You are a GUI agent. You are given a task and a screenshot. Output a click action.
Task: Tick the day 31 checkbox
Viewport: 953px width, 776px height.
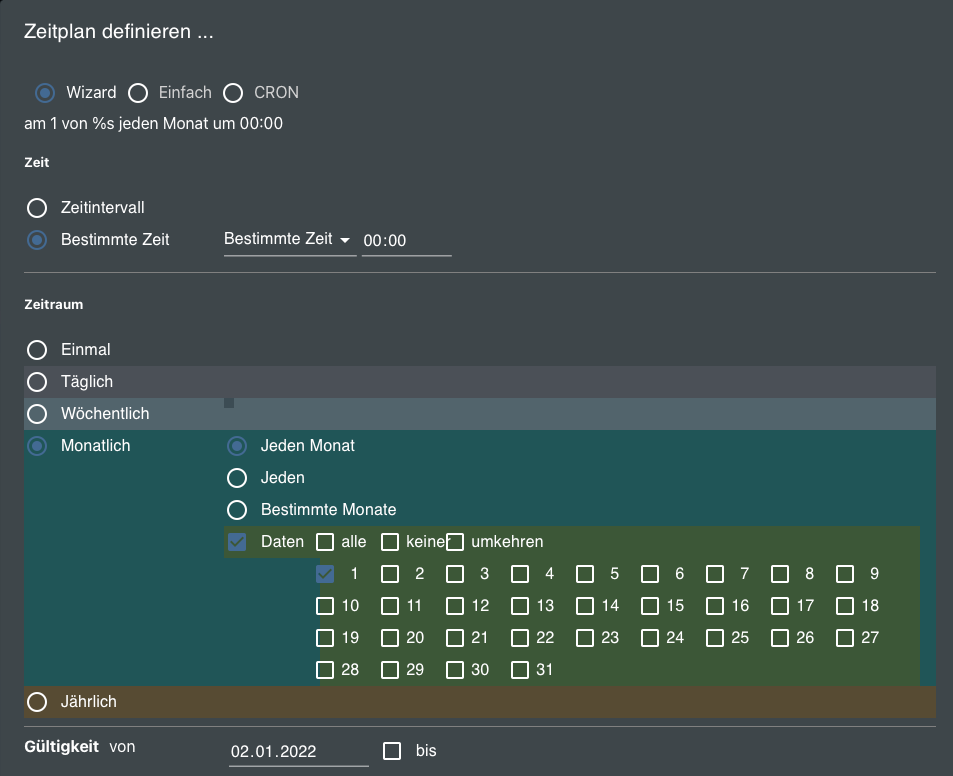(x=520, y=670)
